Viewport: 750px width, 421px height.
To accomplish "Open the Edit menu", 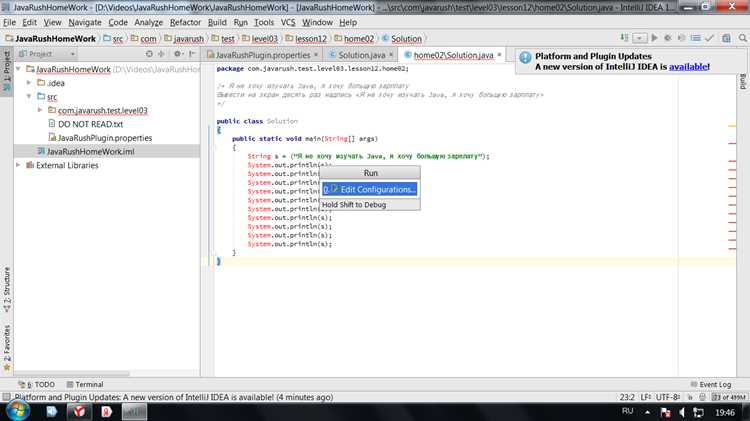I will click(x=29, y=22).
